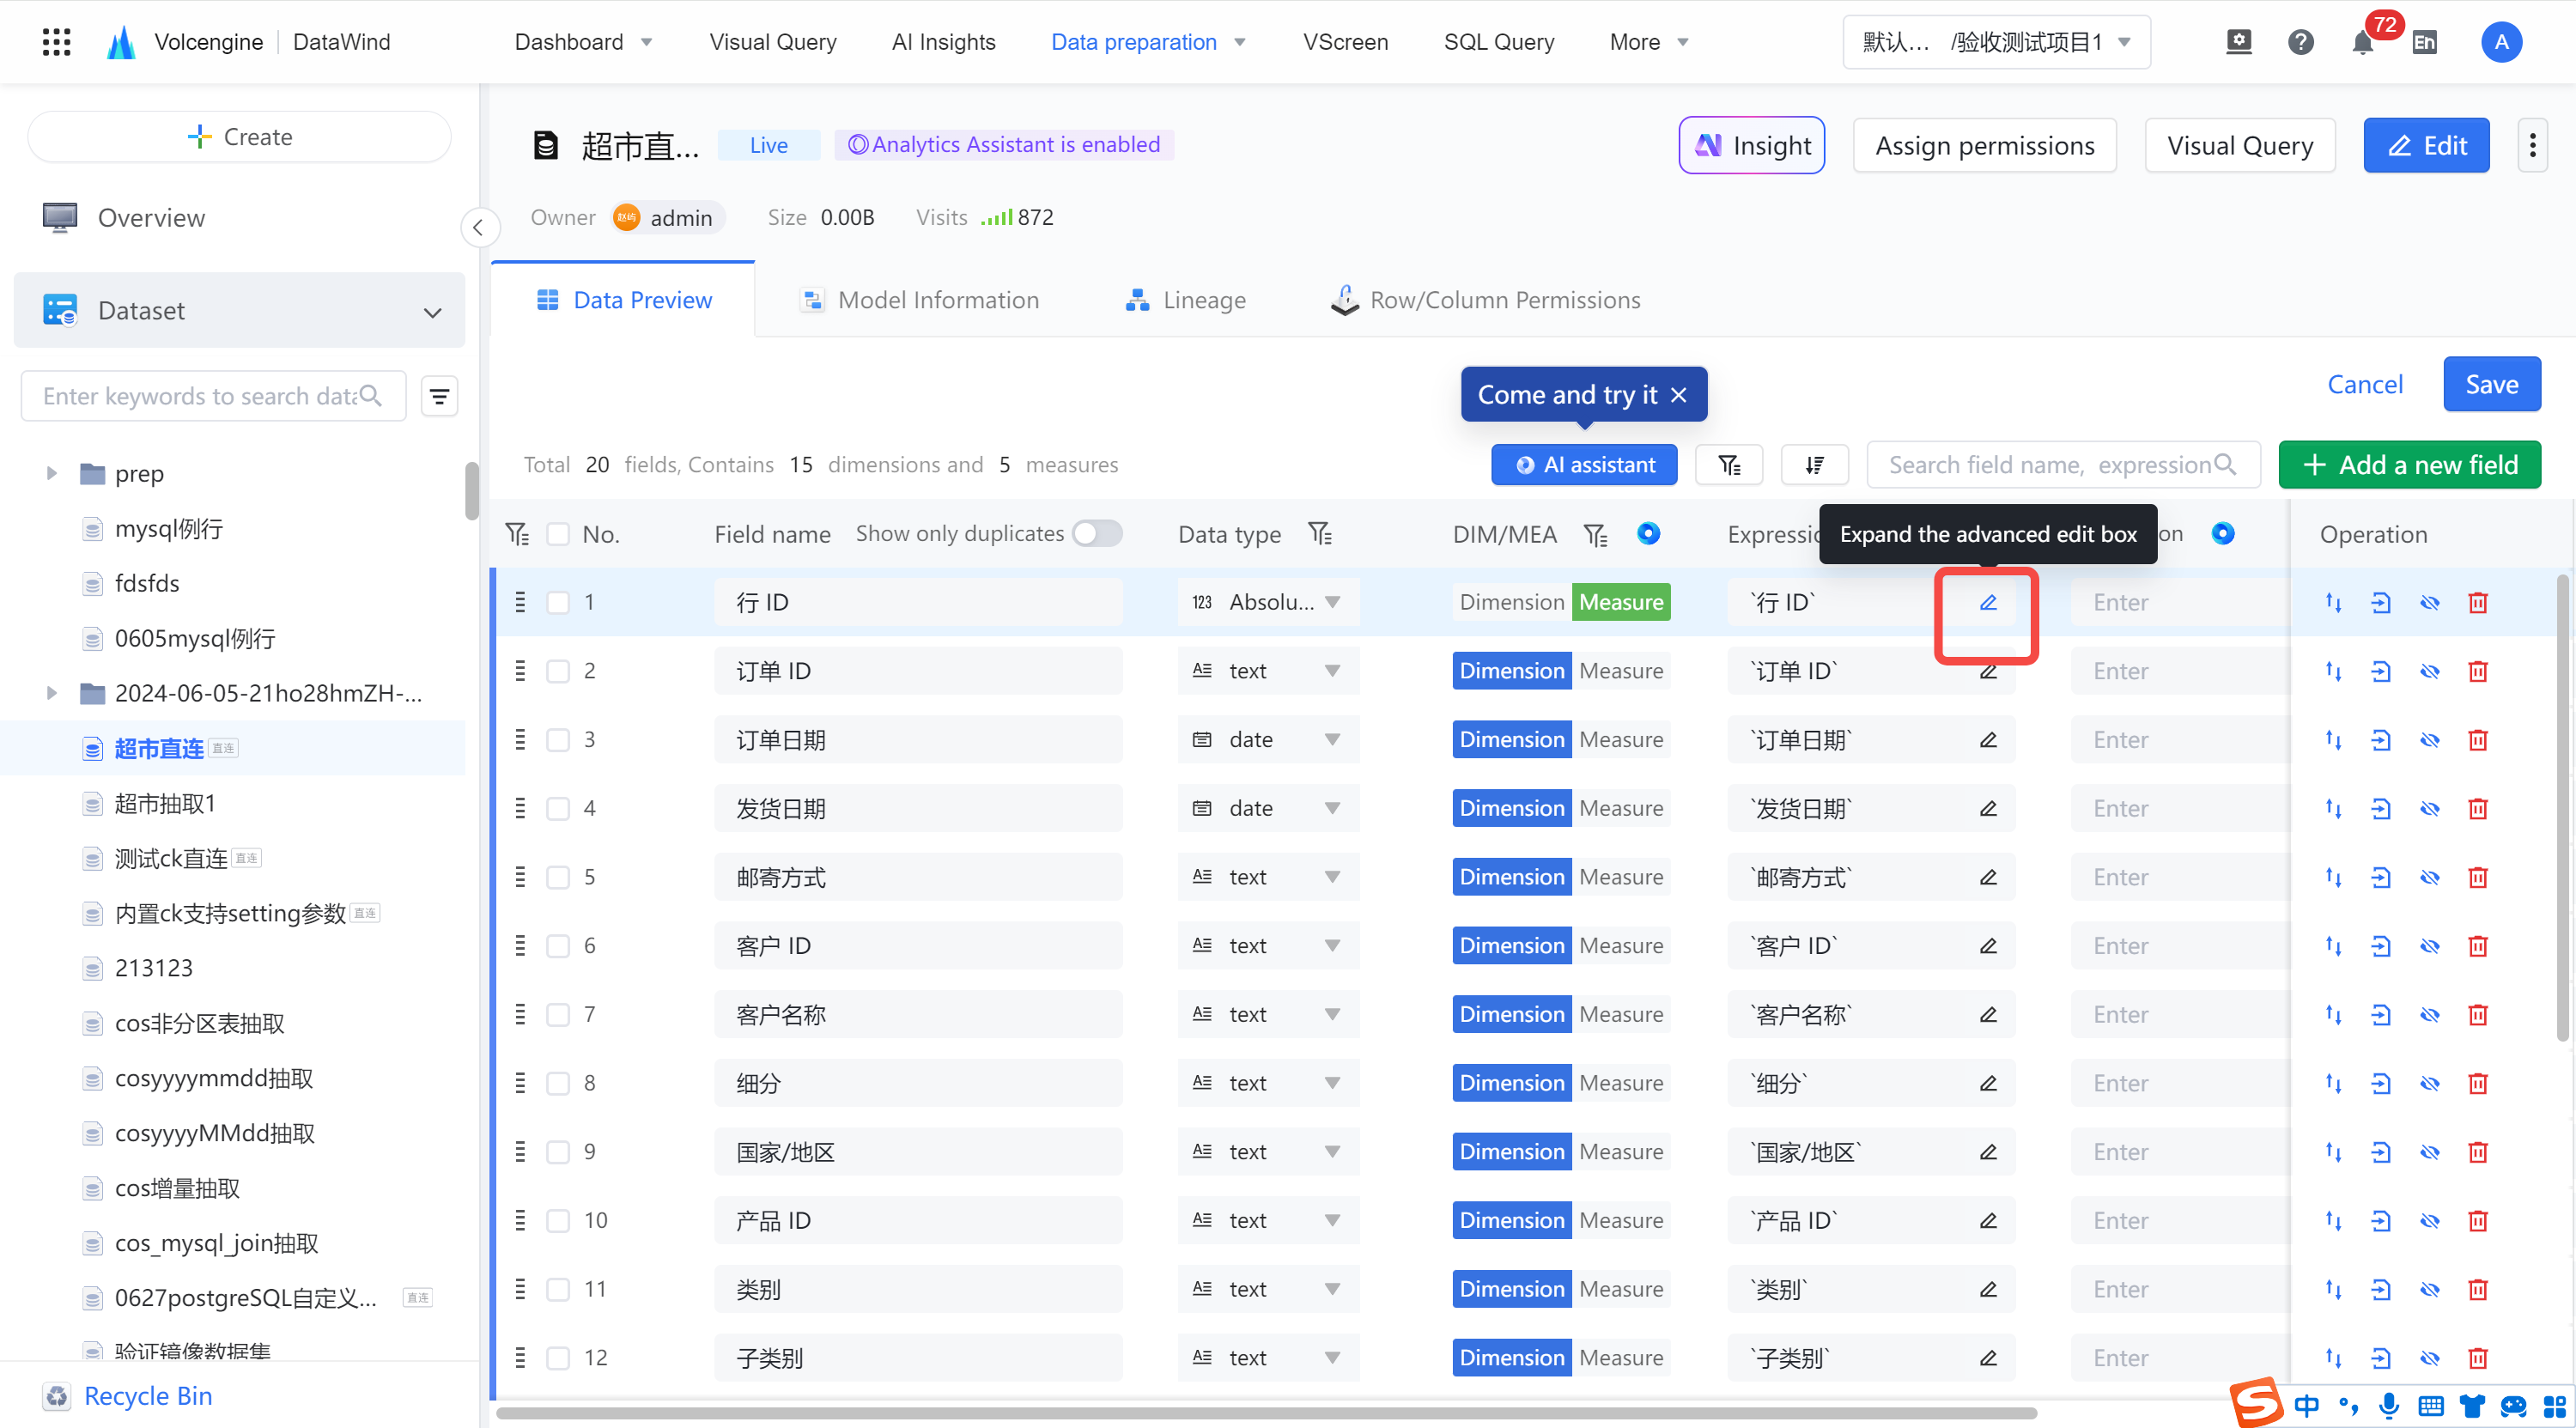Click the blue Edit button

click(2426, 146)
